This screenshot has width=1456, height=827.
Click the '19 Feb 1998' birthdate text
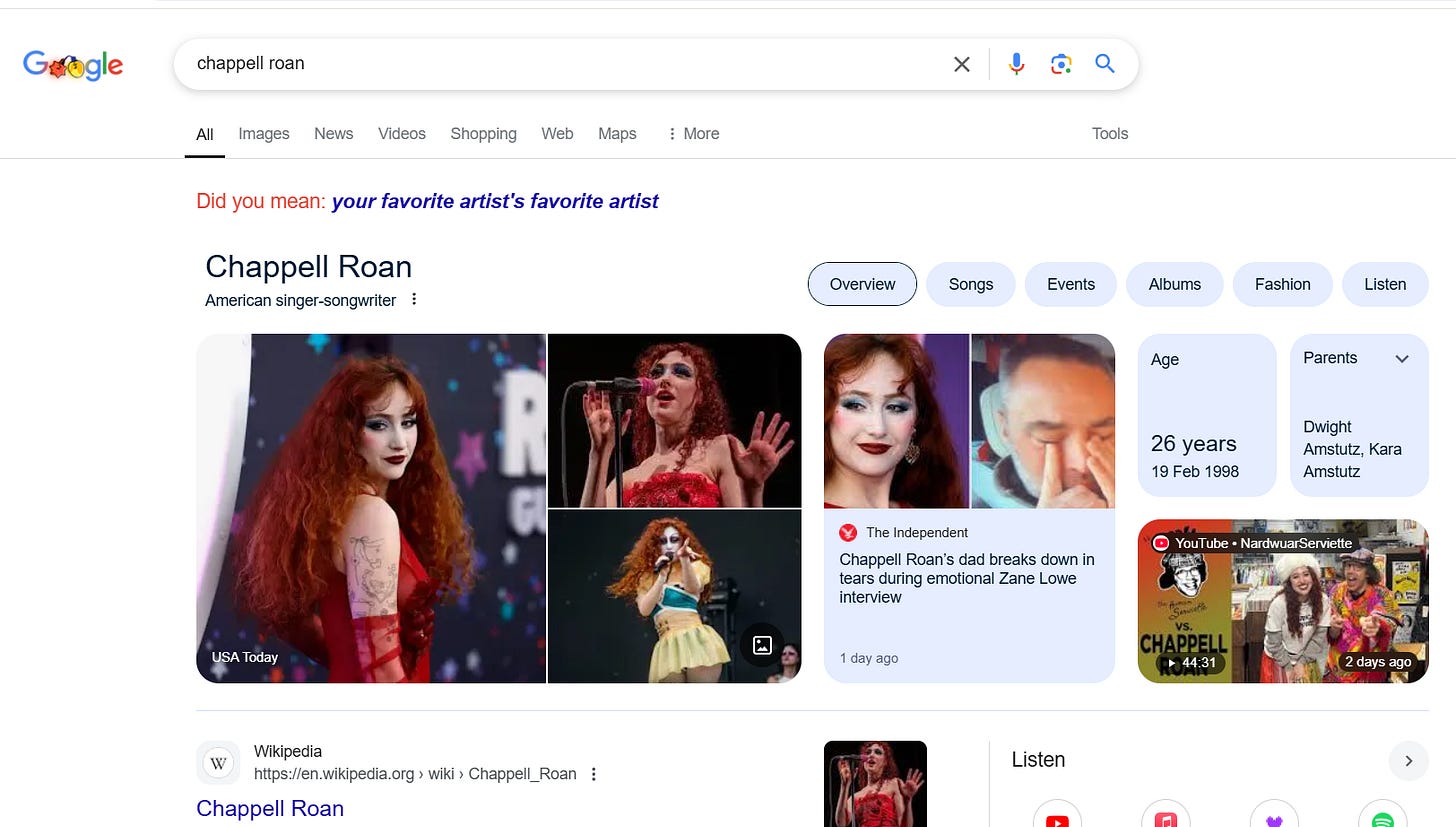[x=1195, y=471]
